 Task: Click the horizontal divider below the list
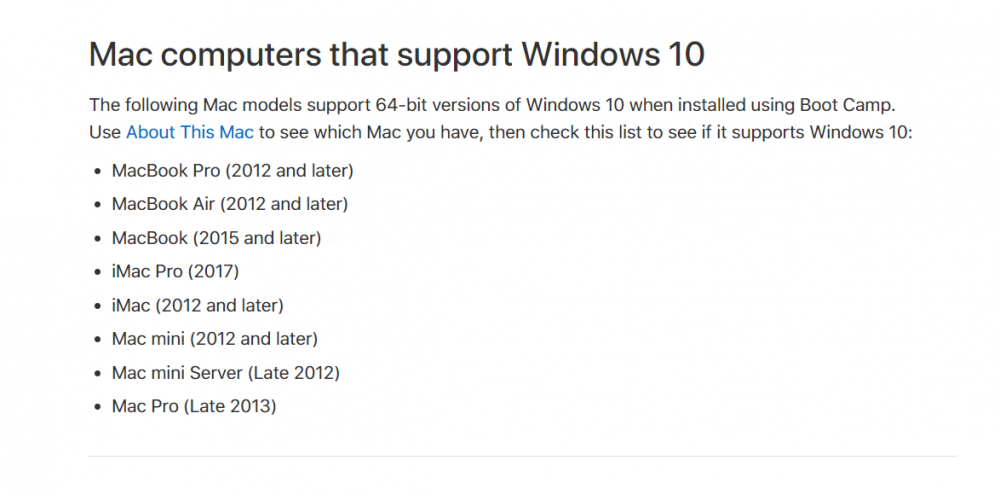coord(522,456)
